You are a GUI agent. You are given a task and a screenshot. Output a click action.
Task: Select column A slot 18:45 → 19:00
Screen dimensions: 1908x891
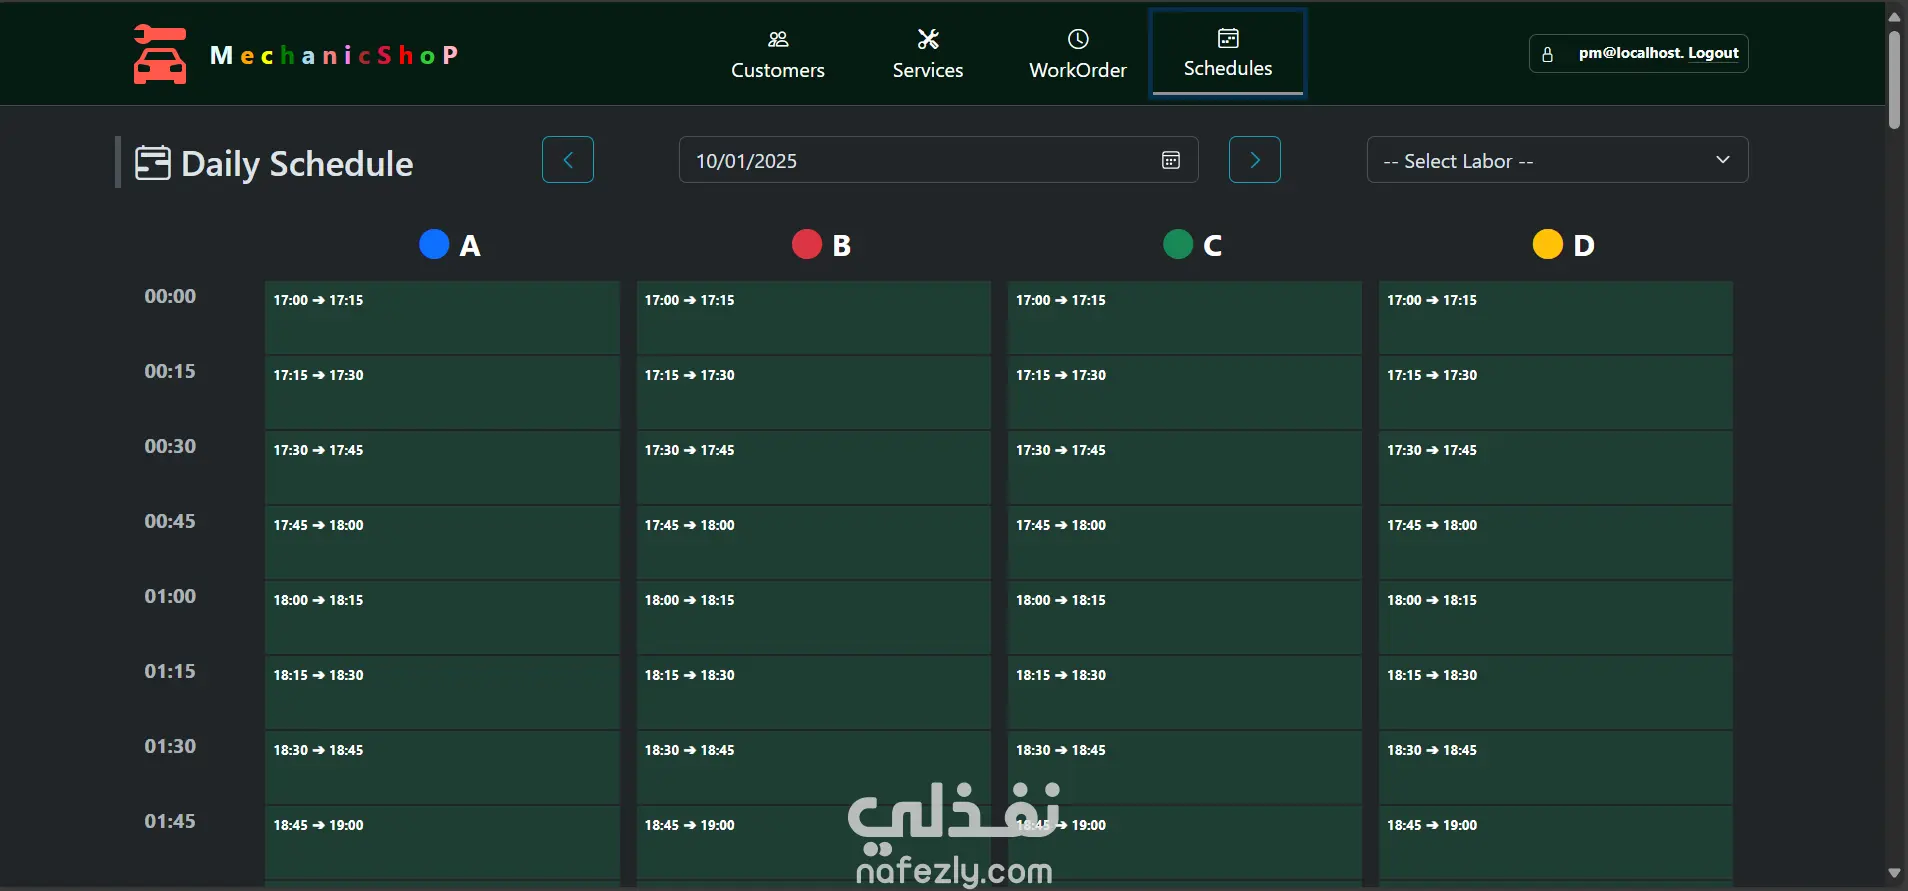coord(442,842)
